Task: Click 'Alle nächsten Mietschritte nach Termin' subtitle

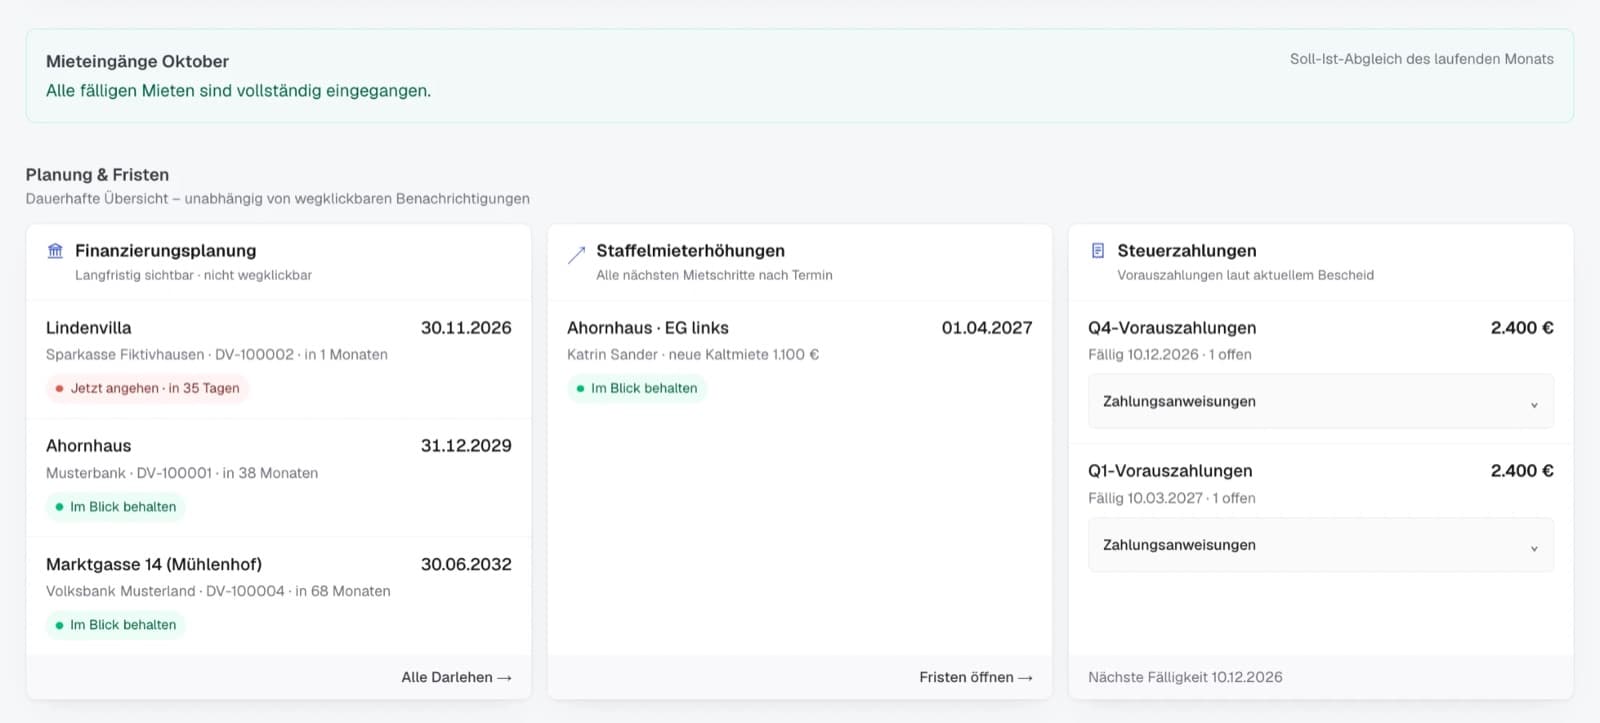Action: 714,275
